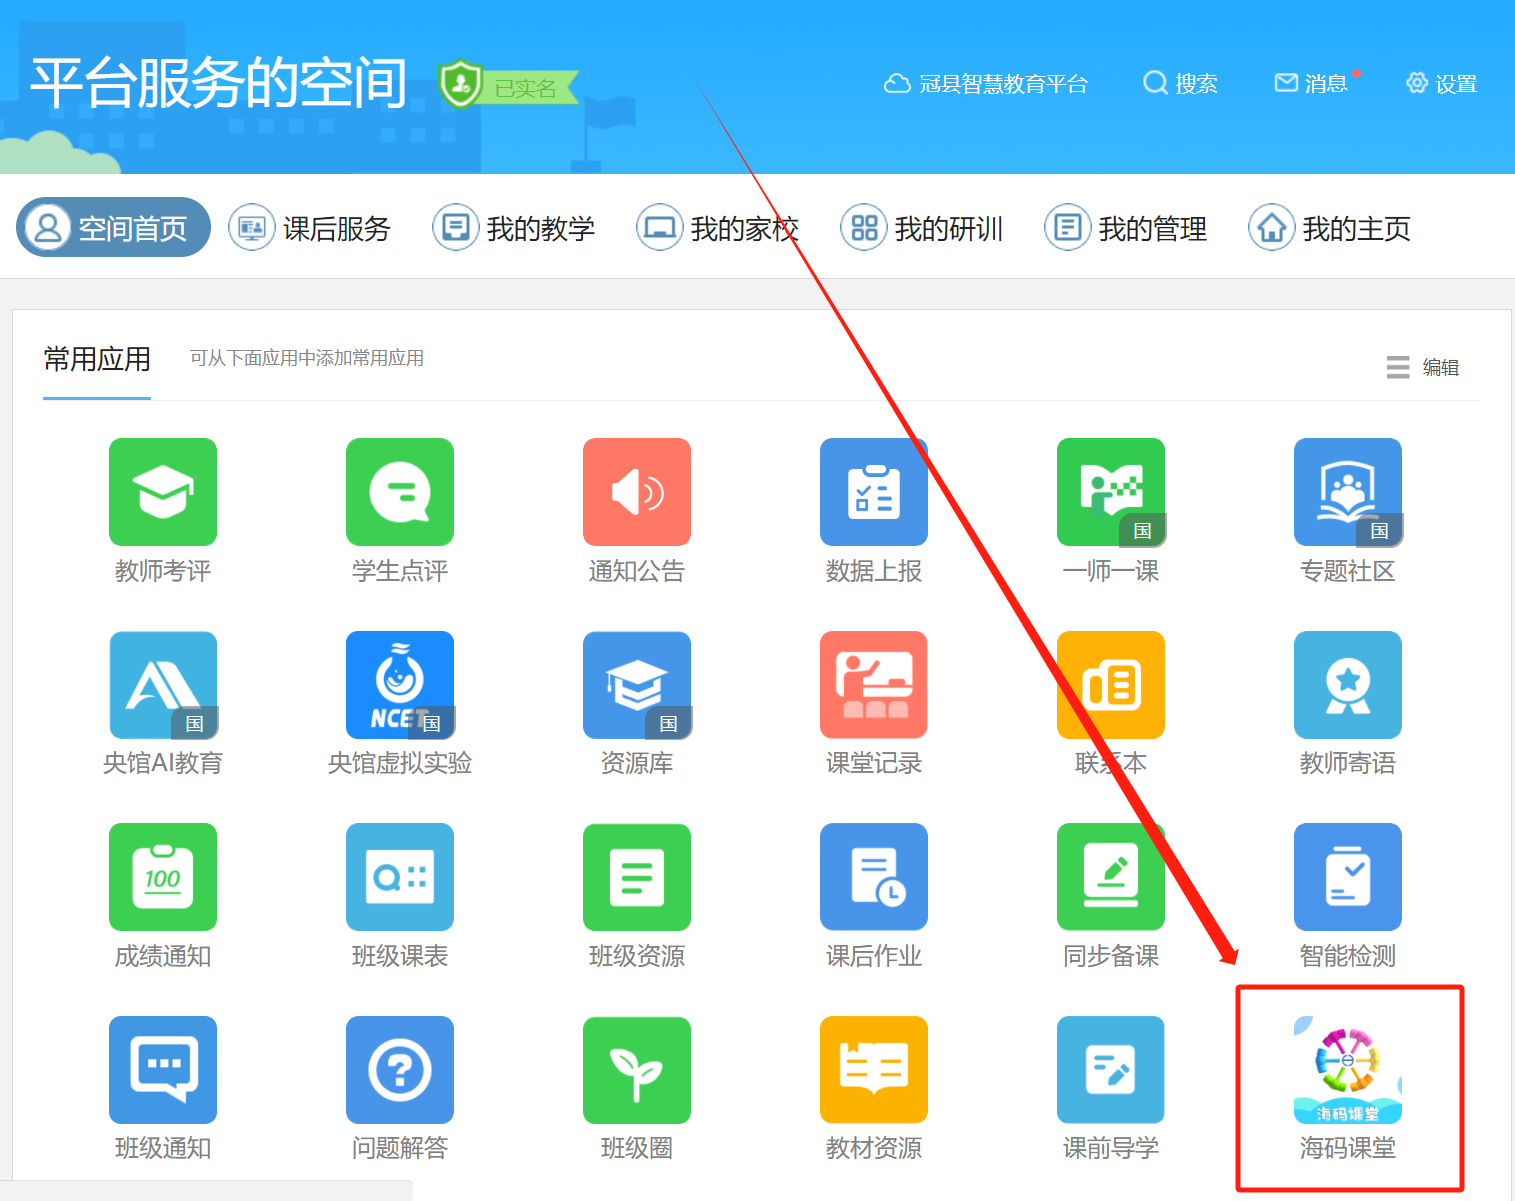
Task: Launch the 央馆虚拟实验 NCET icon
Action: (400, 685)
